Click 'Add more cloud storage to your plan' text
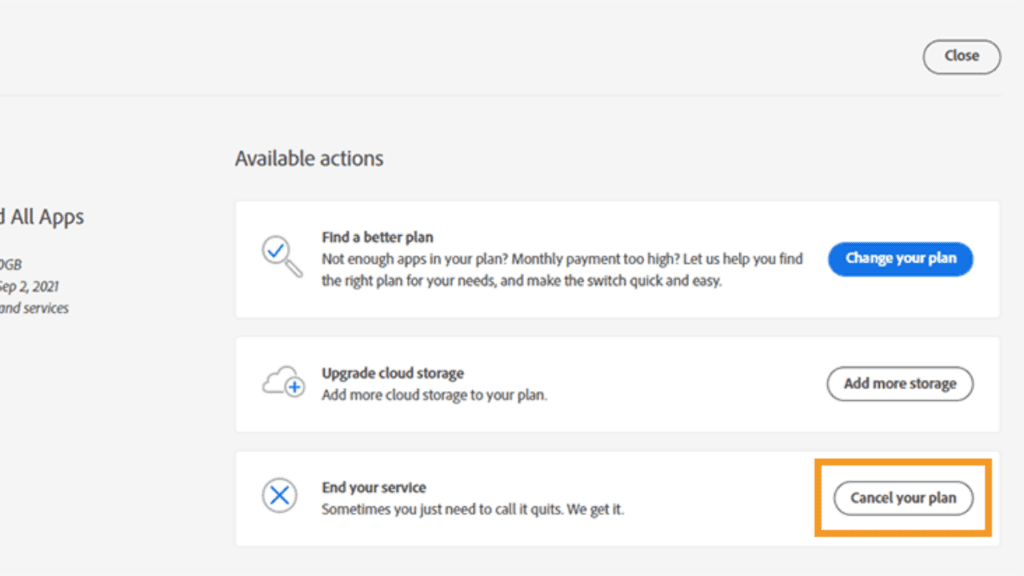 434,395
